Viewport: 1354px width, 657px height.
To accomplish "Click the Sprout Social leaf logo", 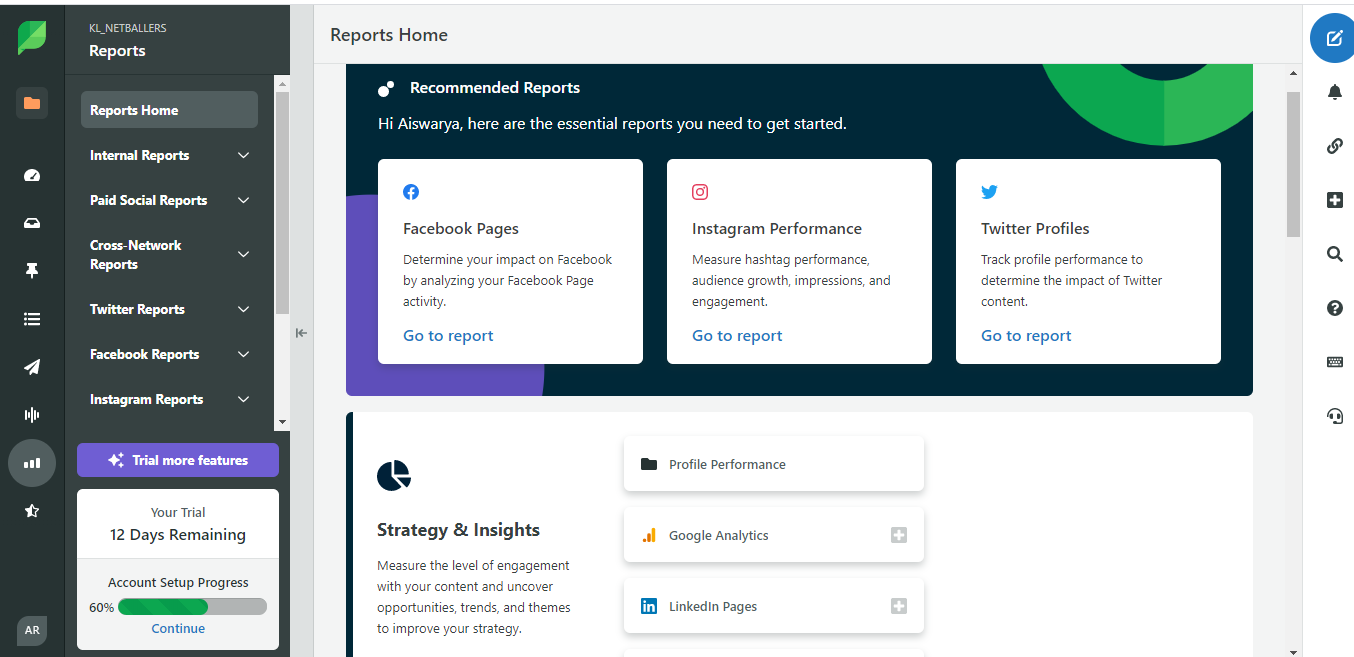I will pyautogui.click(x=32, y=38).
